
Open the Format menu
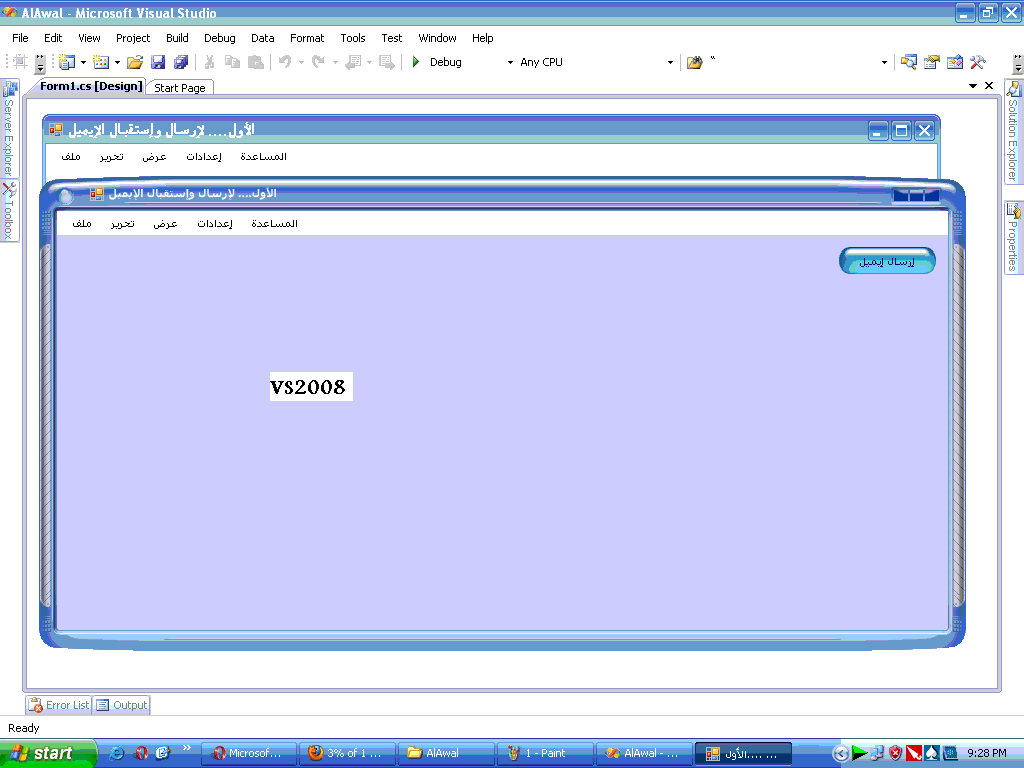pyautogui.click(x=307, y=38)
